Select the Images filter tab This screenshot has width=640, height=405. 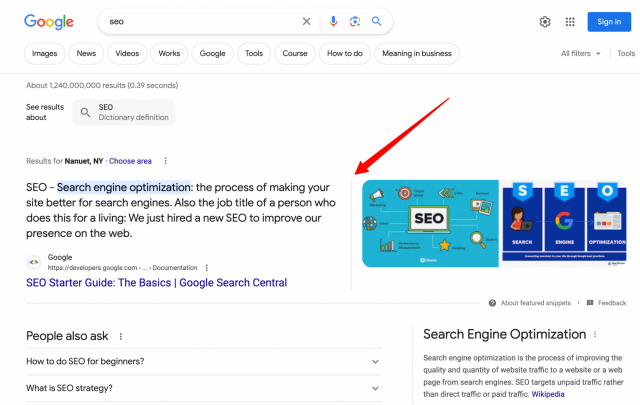(44, 53)
